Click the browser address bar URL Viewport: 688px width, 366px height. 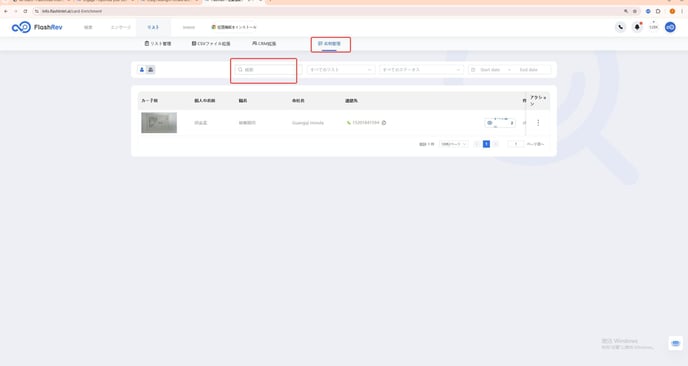tap(72, 11)
